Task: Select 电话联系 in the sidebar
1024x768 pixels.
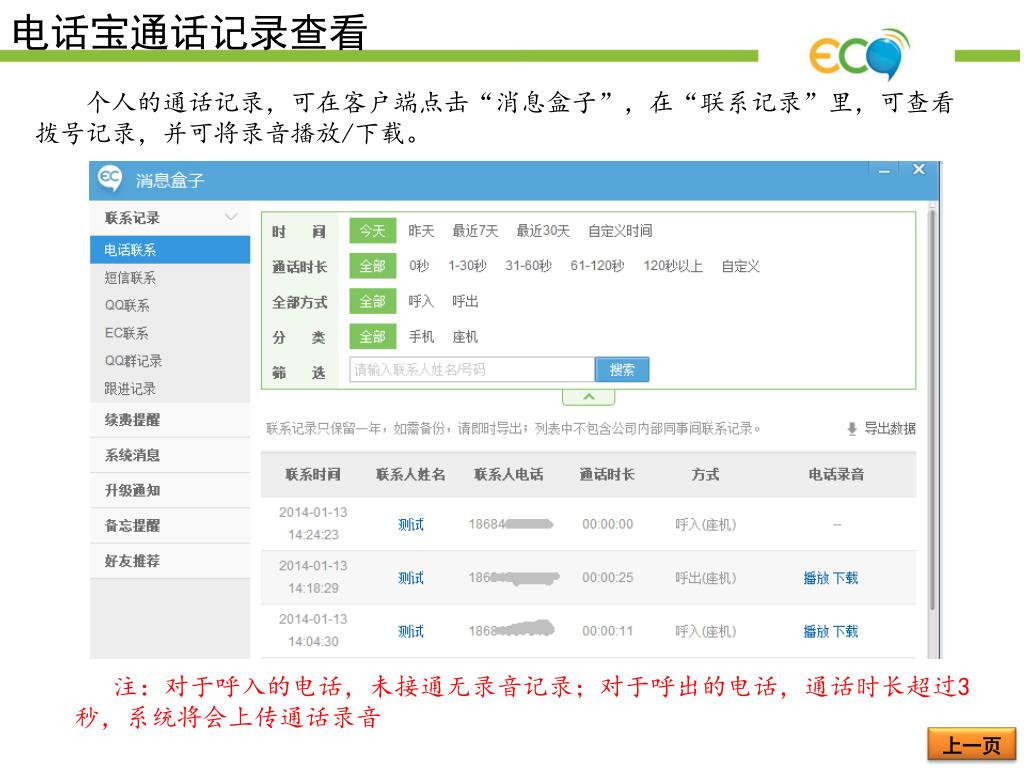Action: click(x=170, y=249)
